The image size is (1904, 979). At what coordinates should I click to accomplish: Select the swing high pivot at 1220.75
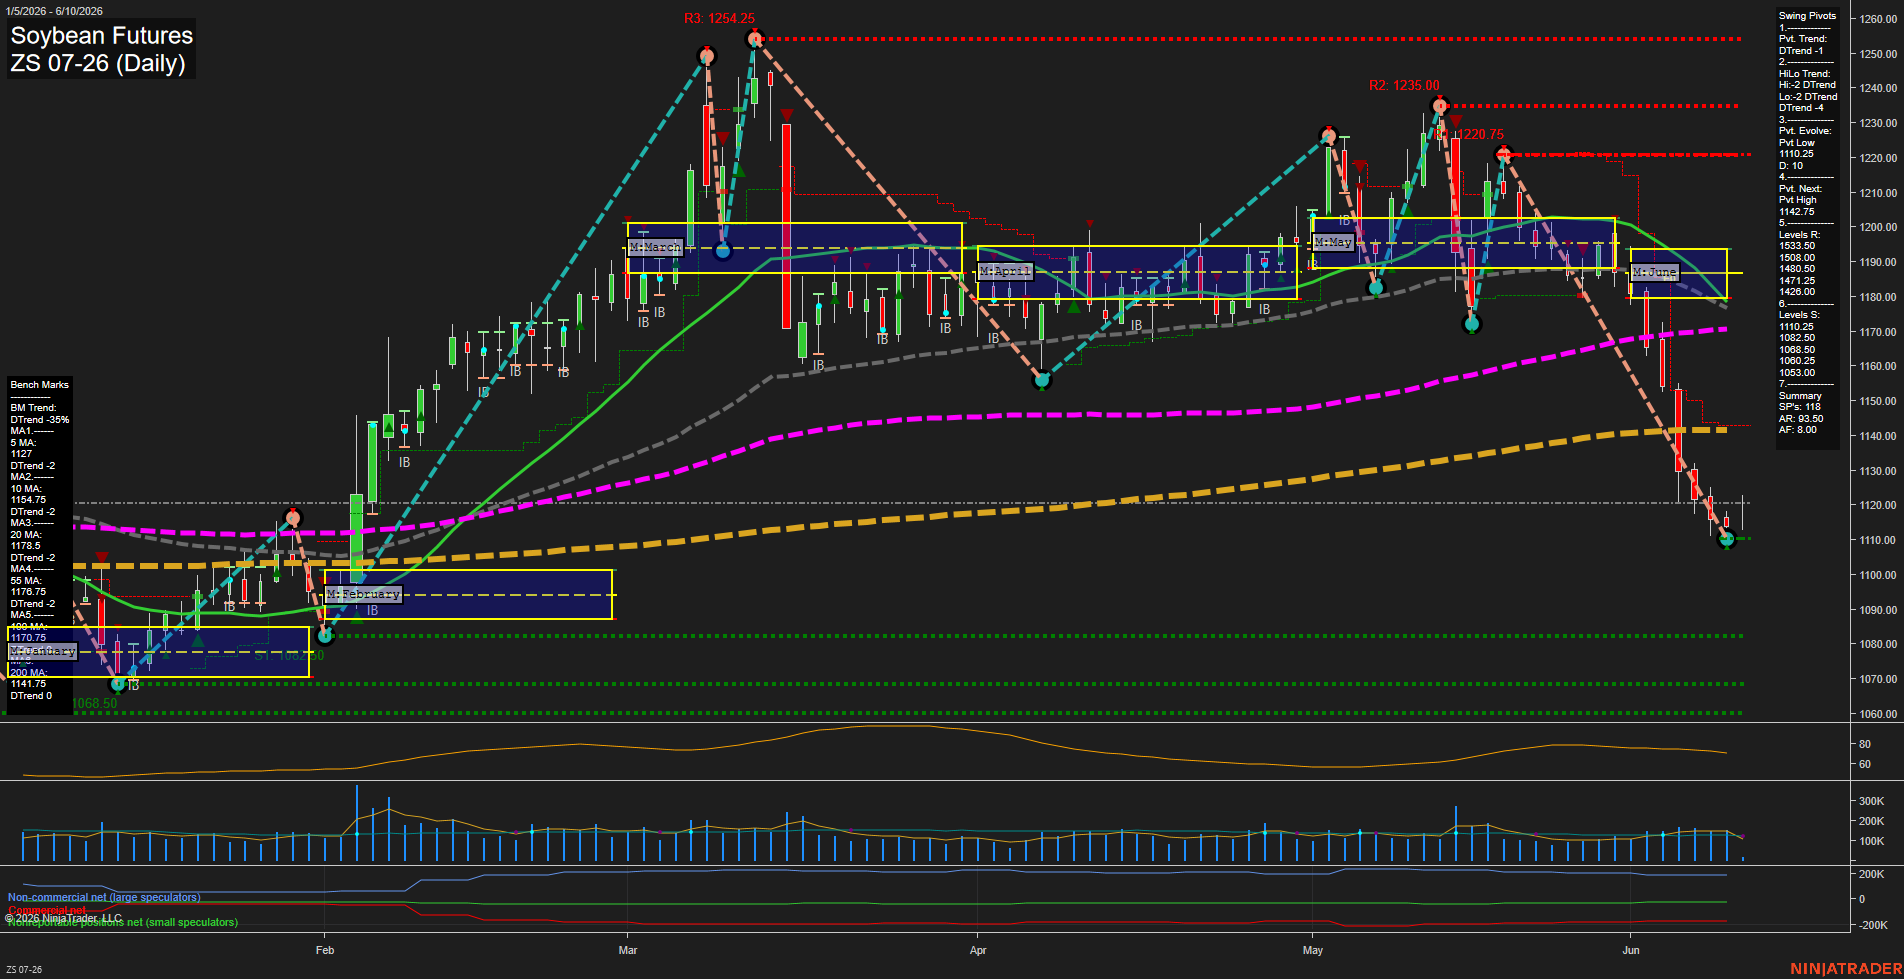[1503, 154]
